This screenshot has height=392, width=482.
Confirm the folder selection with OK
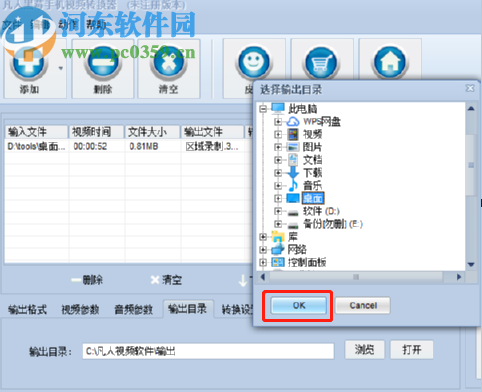[298, 306]
